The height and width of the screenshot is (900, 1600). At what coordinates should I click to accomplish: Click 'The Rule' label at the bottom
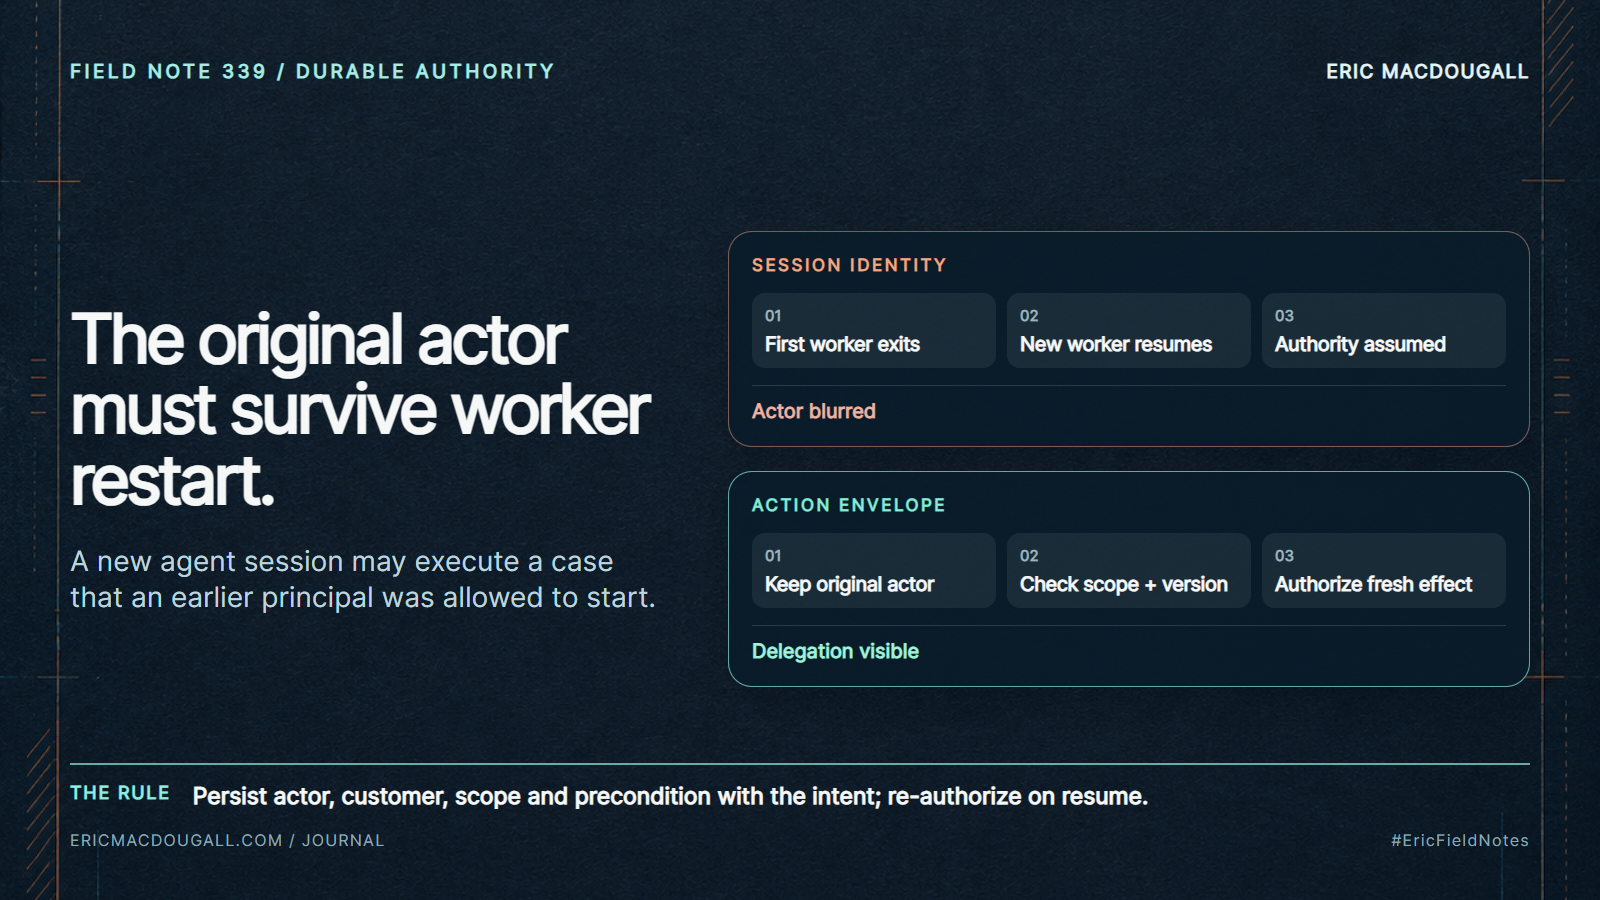coord(120,793)
